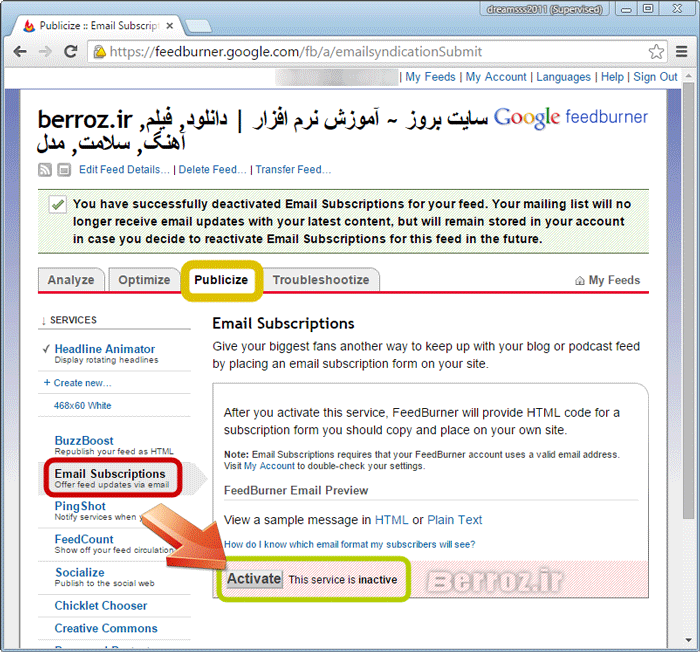The height and width of the screenshot is (652, 700).
Task: Switch to the Analyze tab
Action: tap(71, 280)
